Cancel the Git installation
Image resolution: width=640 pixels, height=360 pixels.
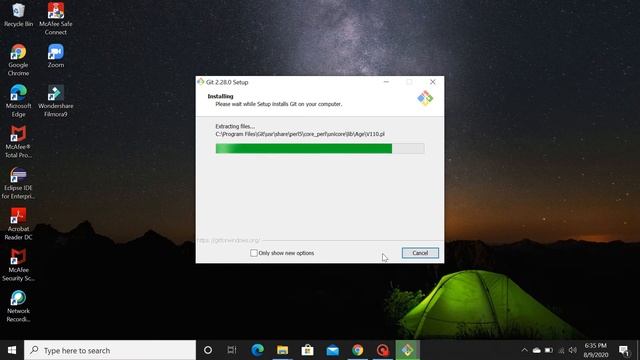[x=420, y=253]
